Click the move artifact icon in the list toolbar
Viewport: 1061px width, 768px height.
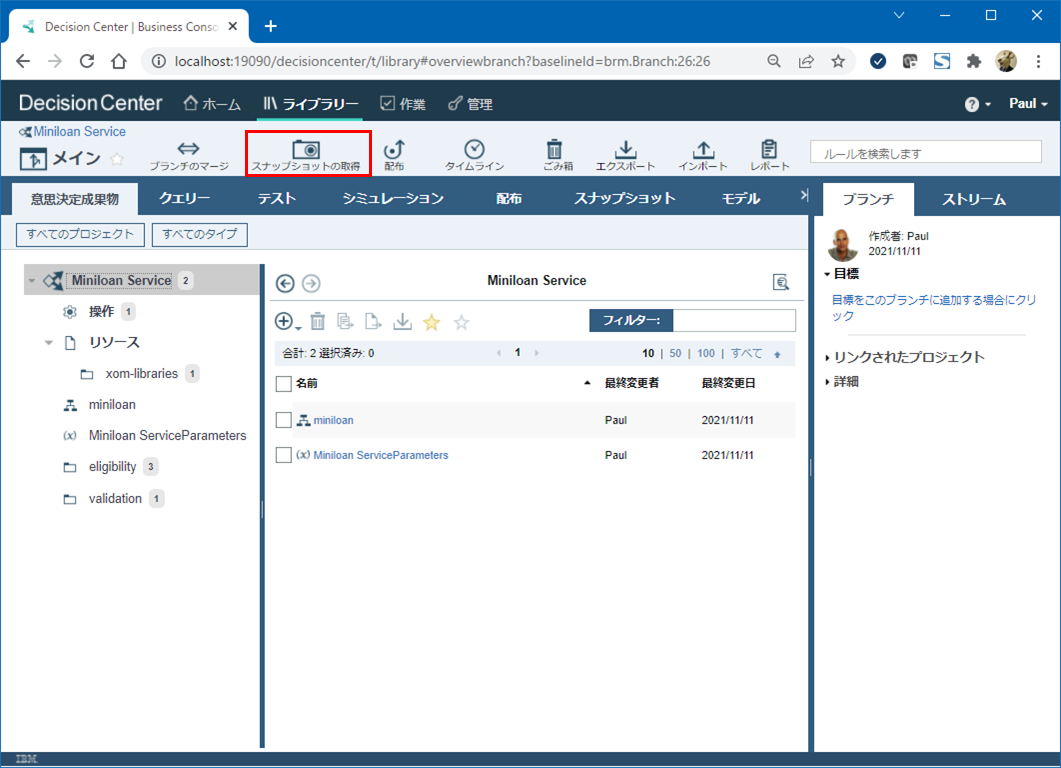point(373,321)
